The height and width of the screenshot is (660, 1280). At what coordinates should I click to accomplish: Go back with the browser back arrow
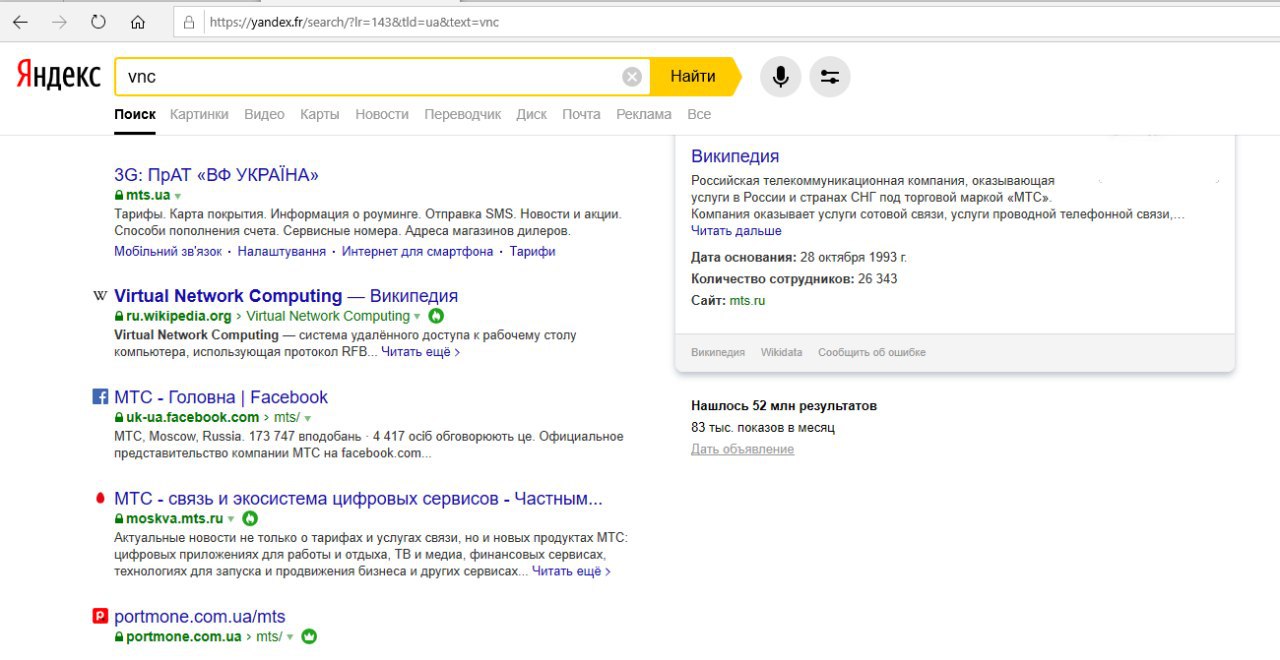(20, 22)
